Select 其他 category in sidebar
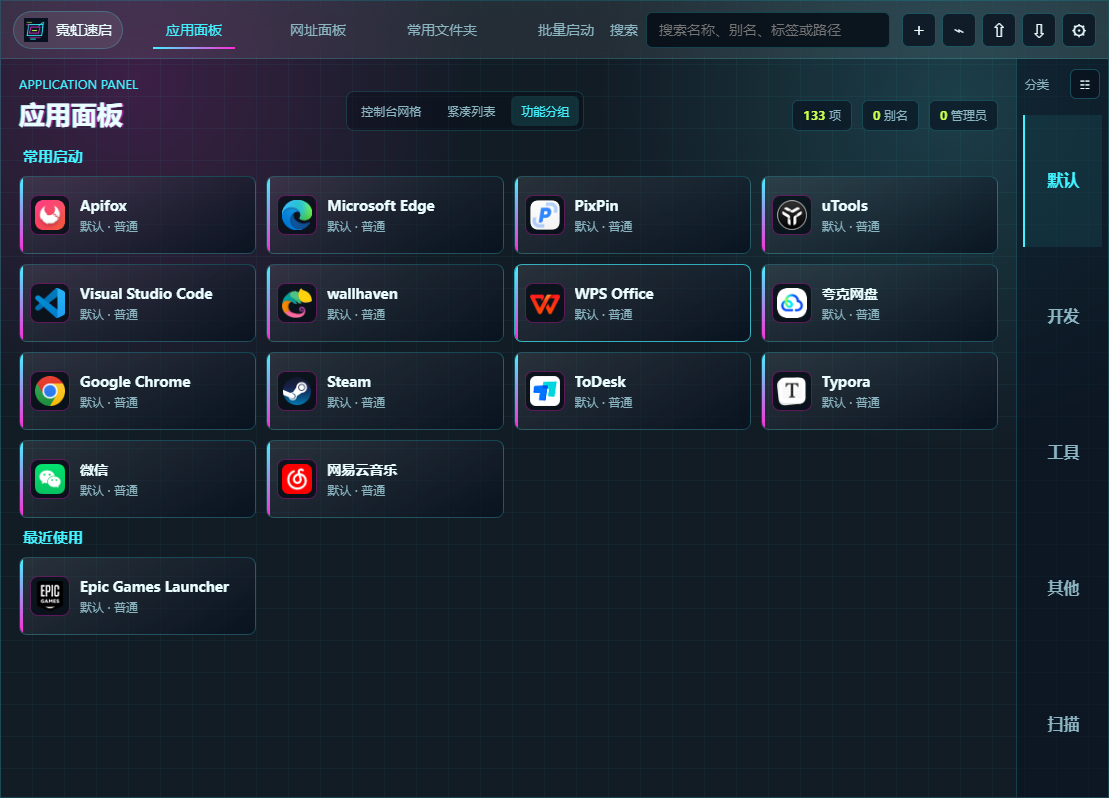The image size is (1109, 798). [x=1062, y=588]
